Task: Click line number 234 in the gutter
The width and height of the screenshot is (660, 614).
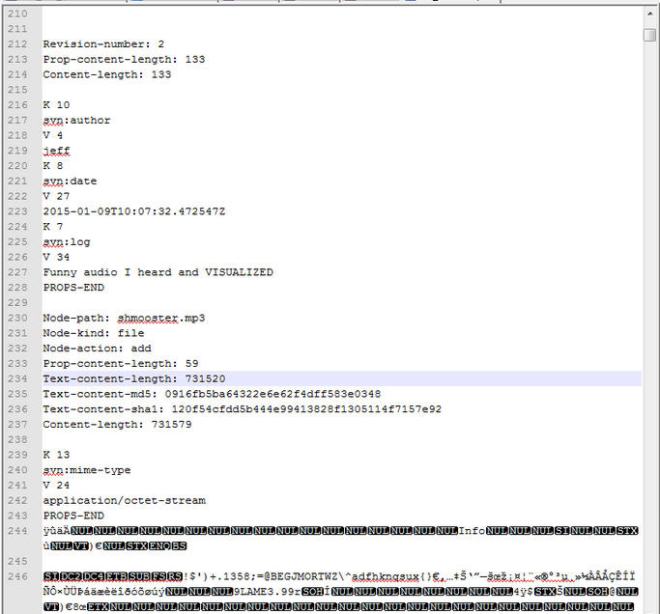Action: coord(18,379)
